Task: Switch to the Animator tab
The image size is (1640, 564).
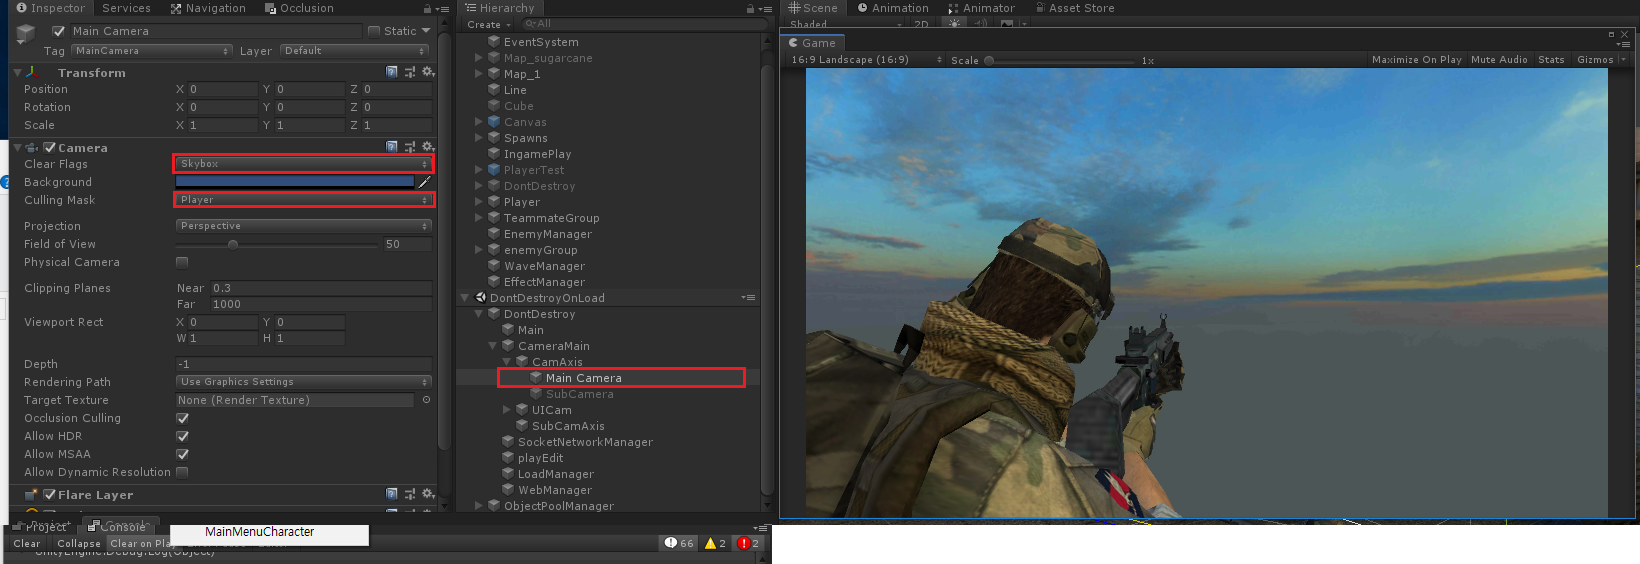Action: point(981,8)
